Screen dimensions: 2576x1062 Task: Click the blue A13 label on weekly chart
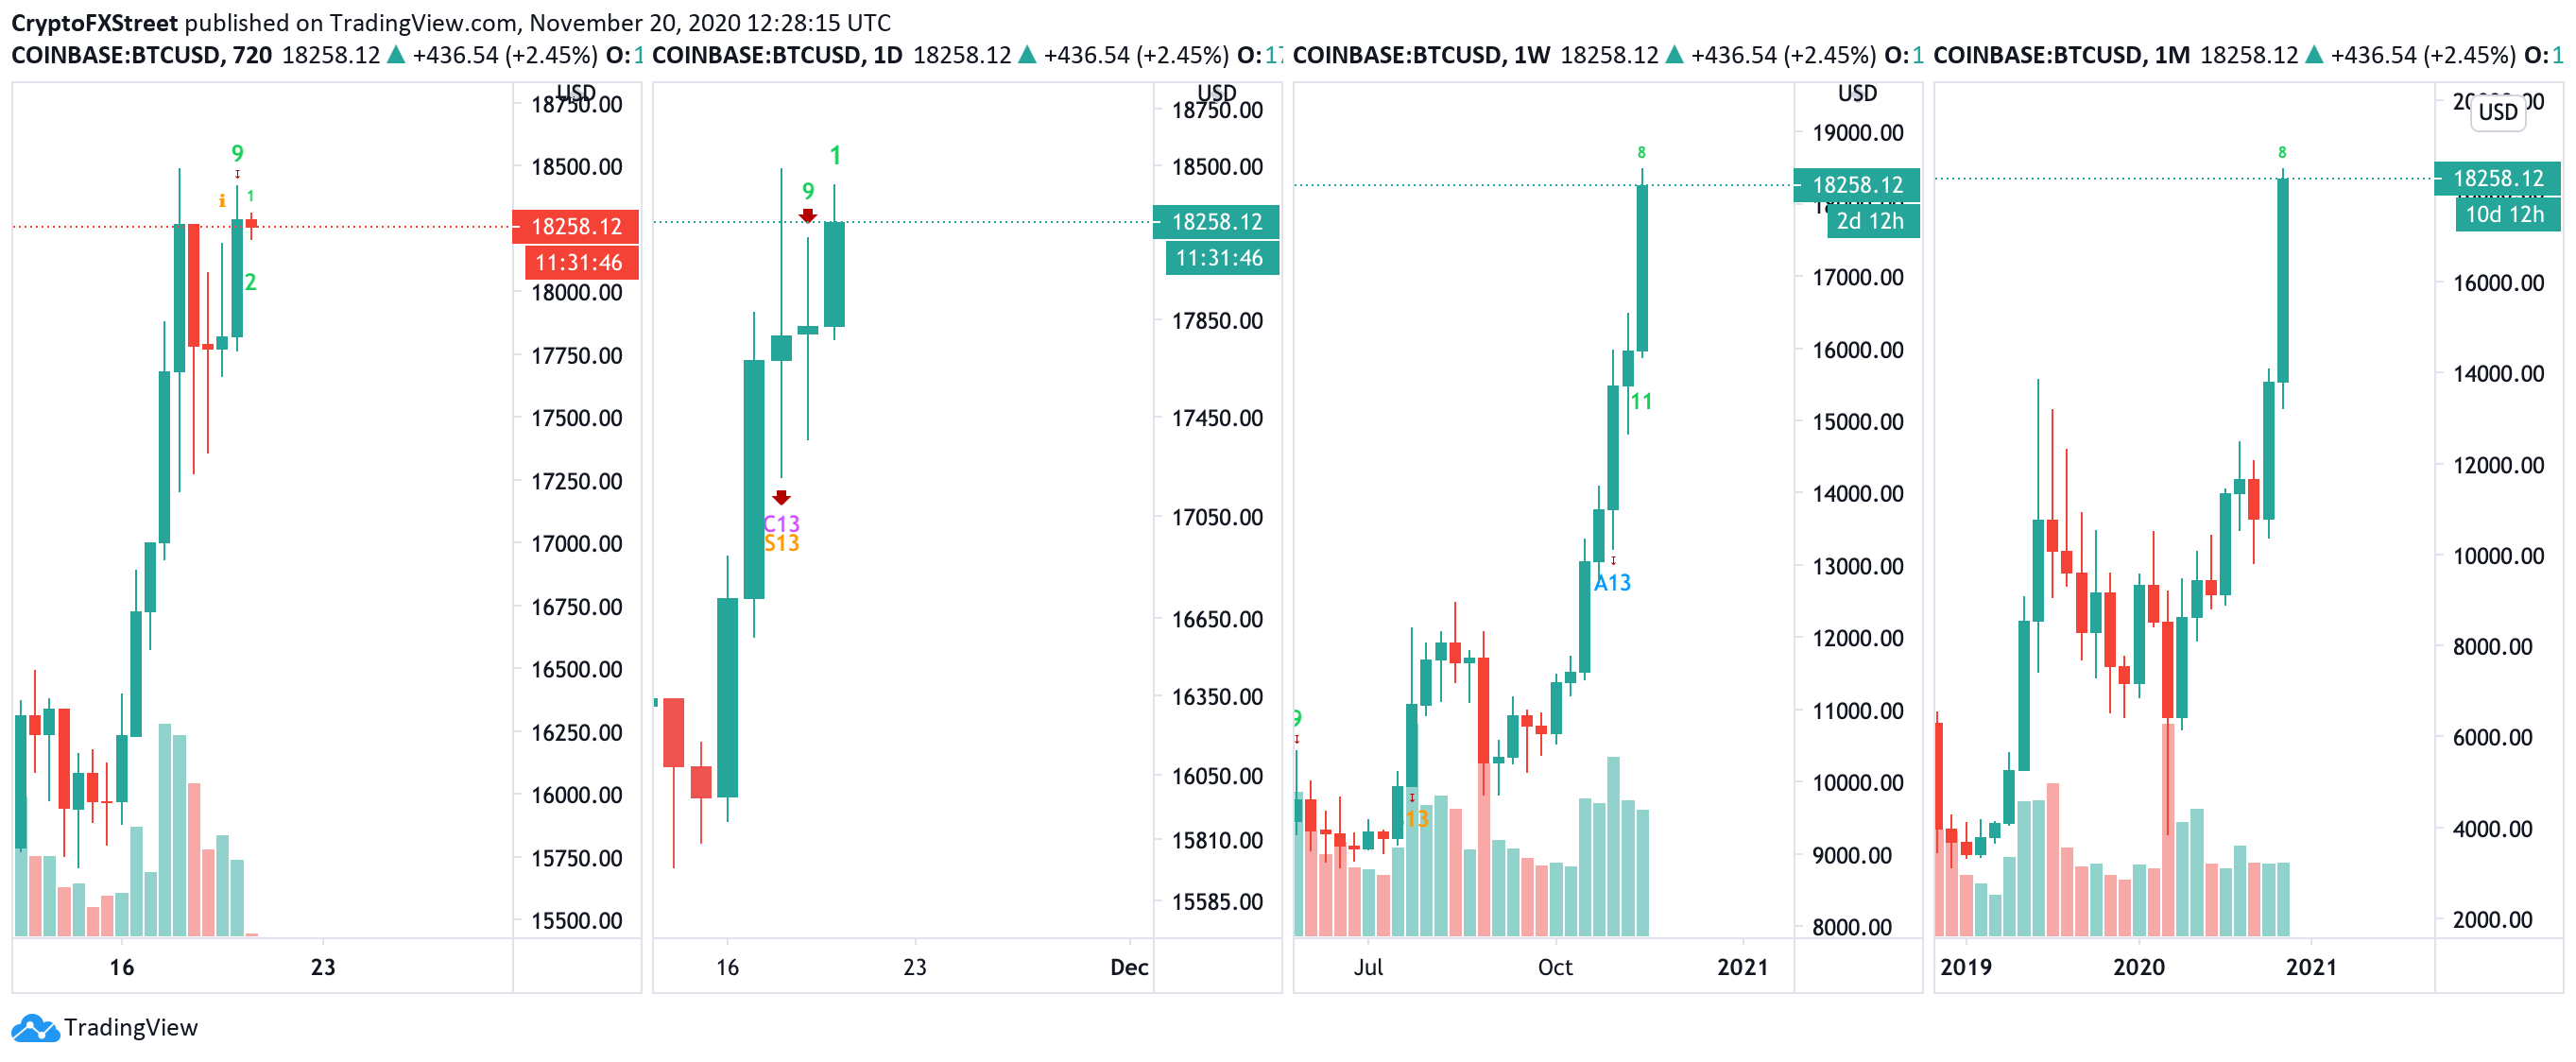point(1612,582)
